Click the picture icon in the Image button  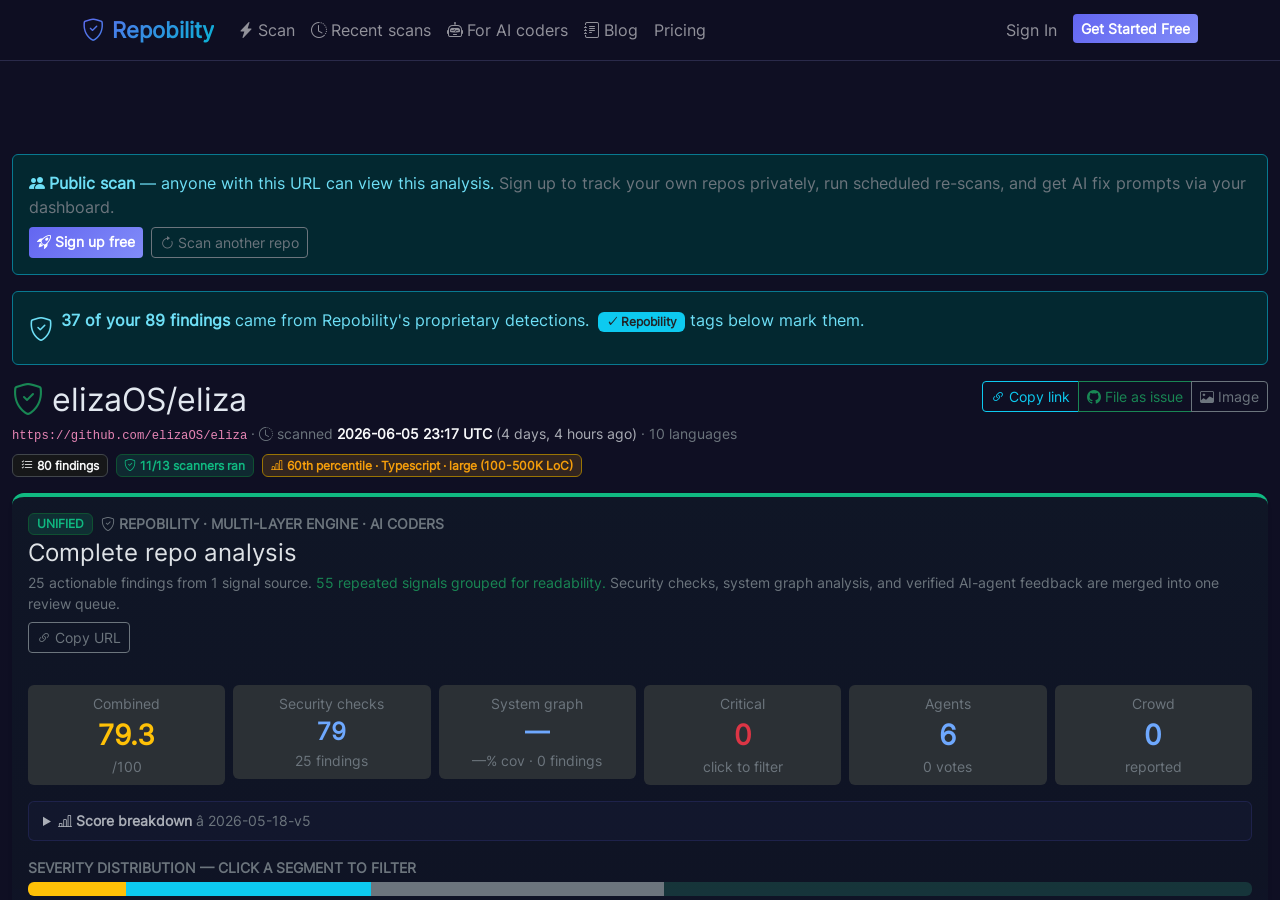(1207, 397)
